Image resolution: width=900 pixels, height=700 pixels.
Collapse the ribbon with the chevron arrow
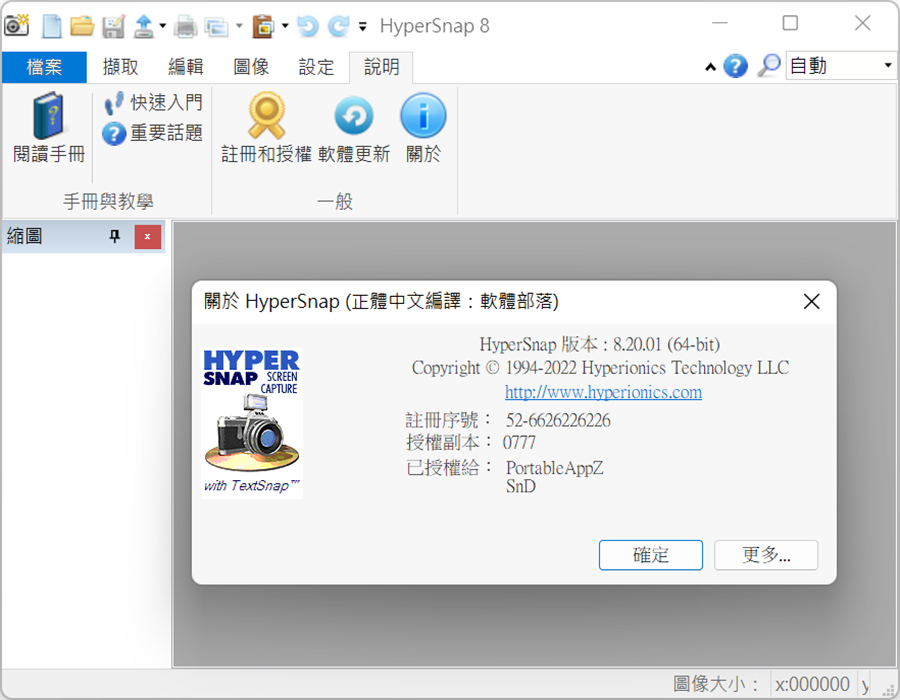(710, 65)
